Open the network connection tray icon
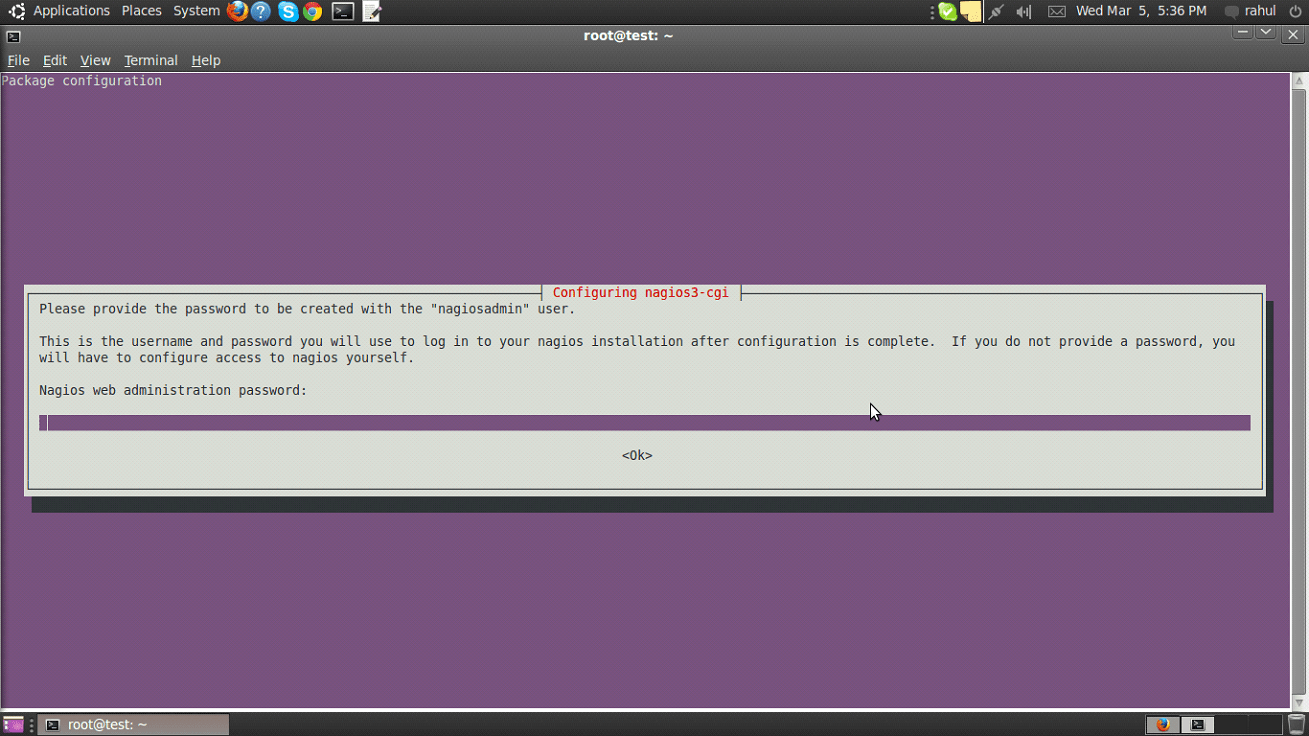This screenshot has height=736, width=1309. click(x=996, y=12)
